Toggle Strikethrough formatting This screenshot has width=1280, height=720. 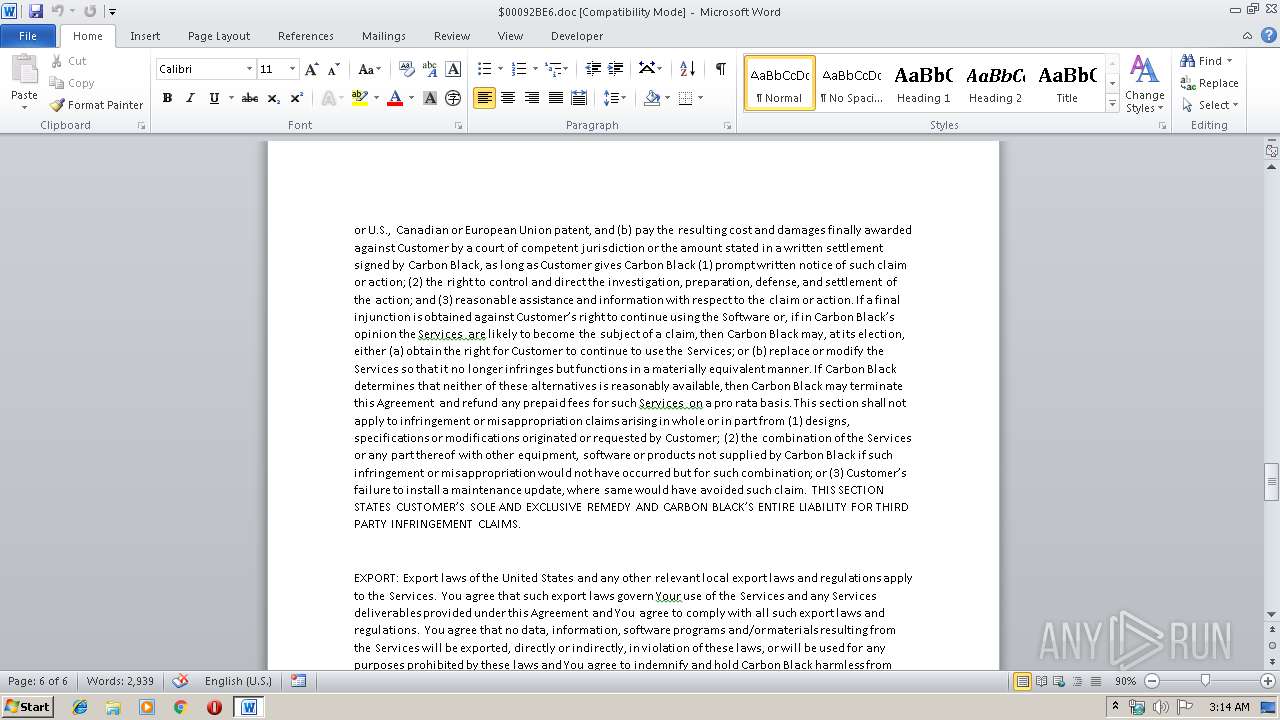250,98
